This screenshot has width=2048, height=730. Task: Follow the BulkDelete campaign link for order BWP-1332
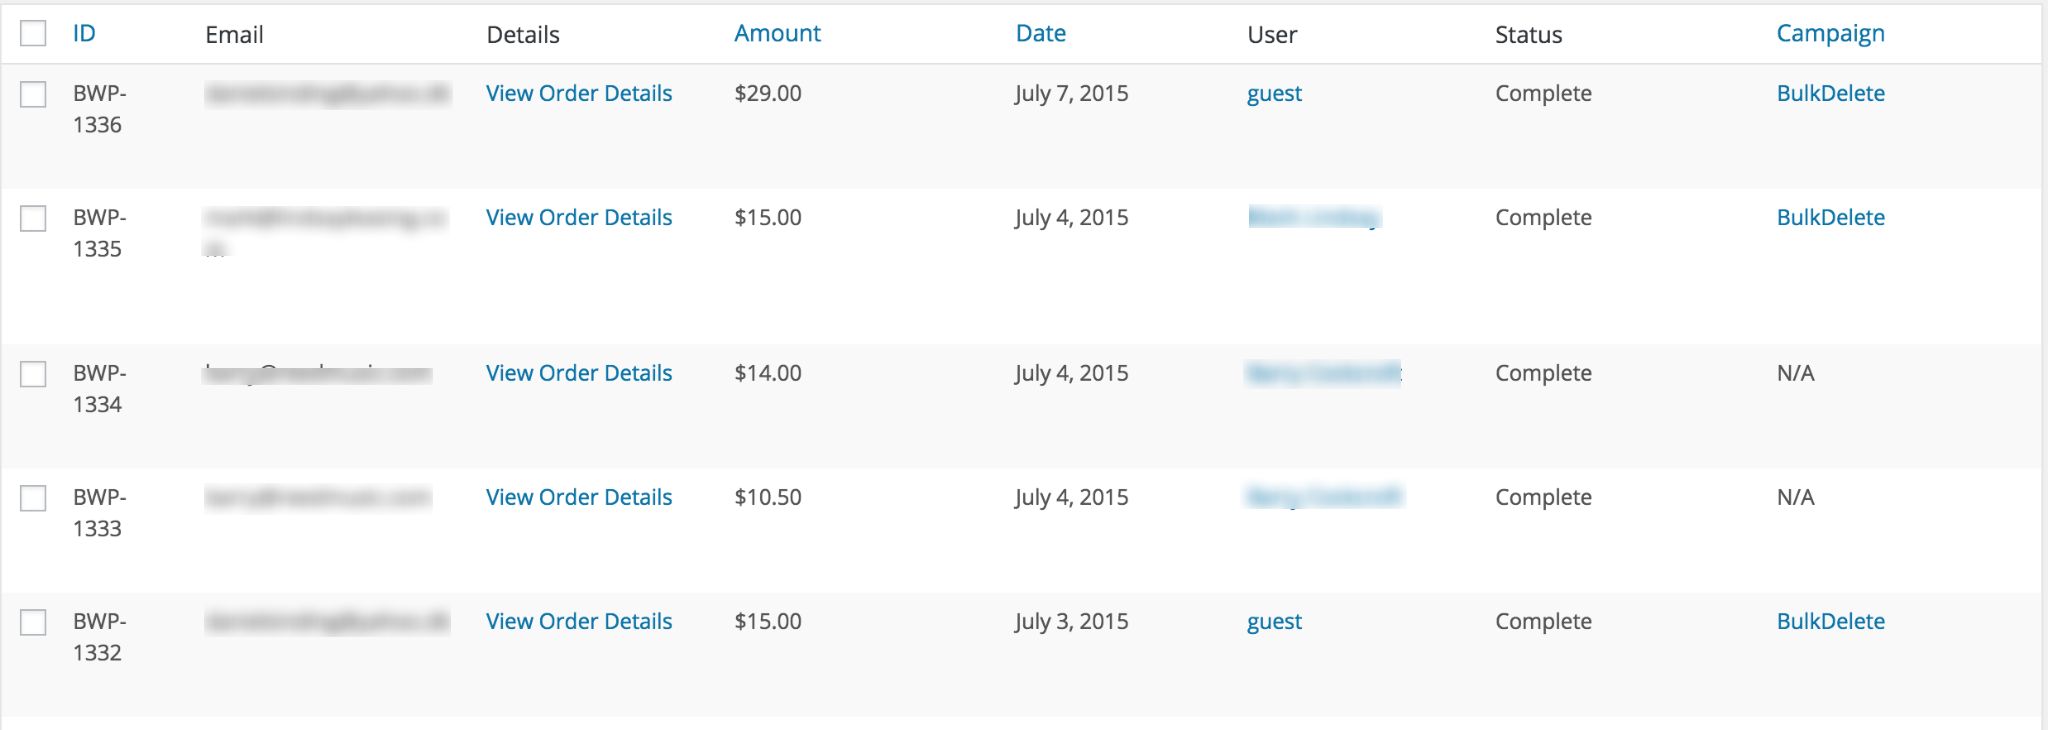pyautogui.click(x=1830, y=621)
